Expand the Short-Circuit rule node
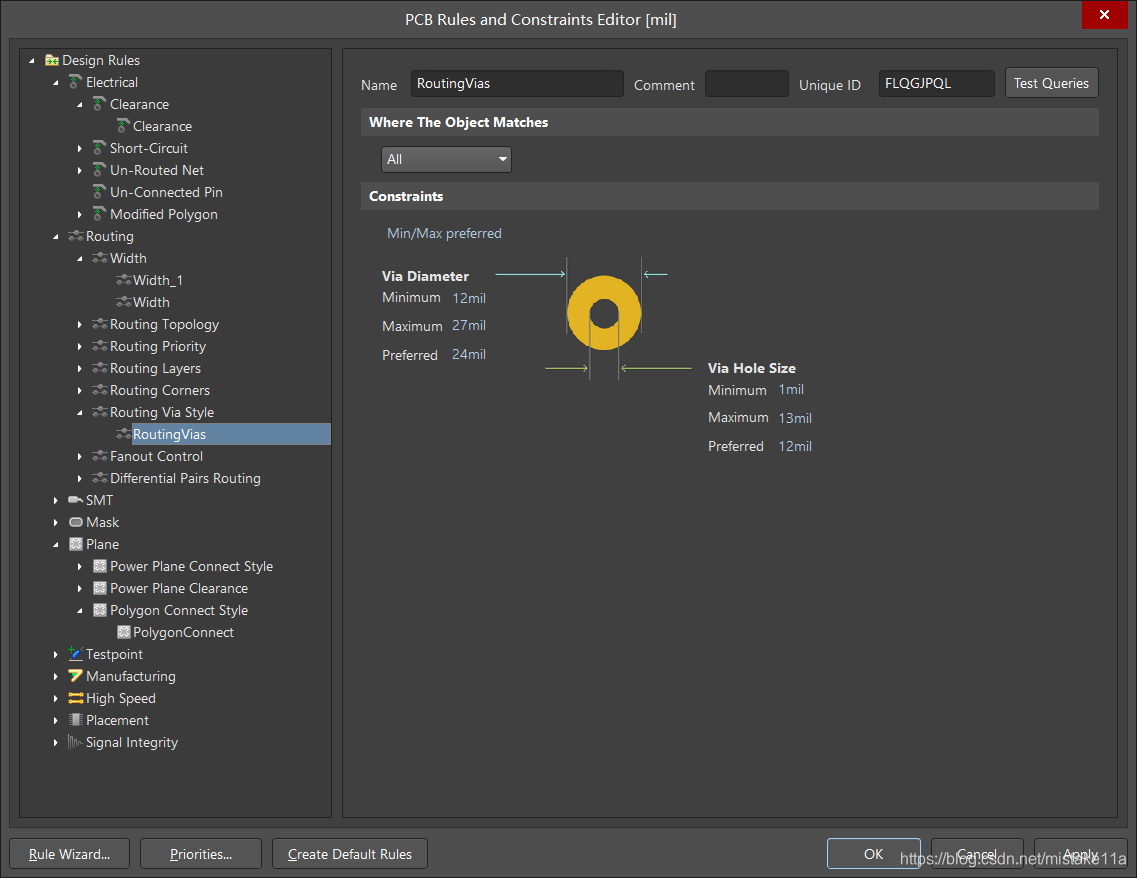The height and width of the screenshot is (878, 1137). (81, 149)
